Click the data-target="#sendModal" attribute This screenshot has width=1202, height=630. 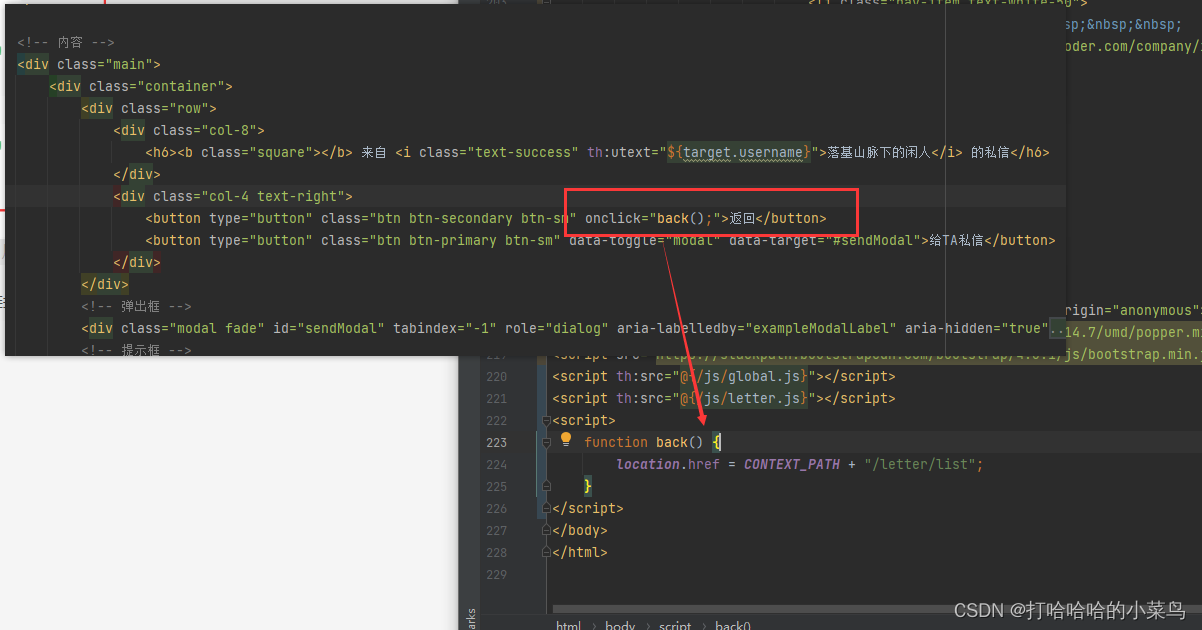[825, 240]
